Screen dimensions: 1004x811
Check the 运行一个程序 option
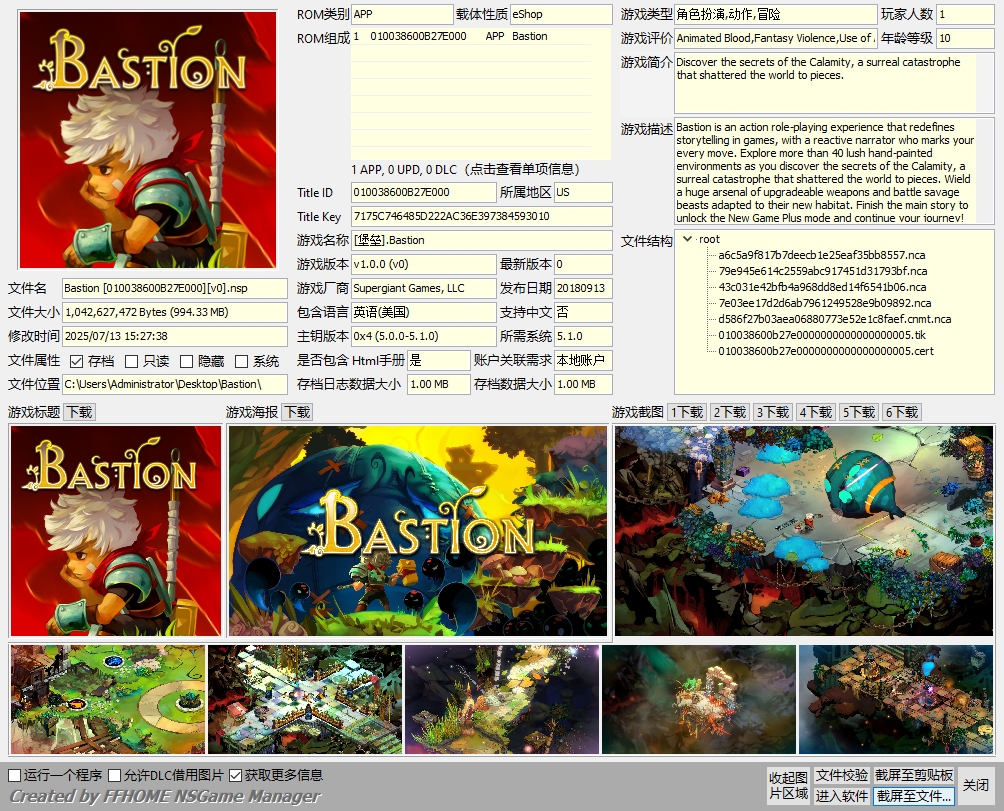click(x=15, y=775)
